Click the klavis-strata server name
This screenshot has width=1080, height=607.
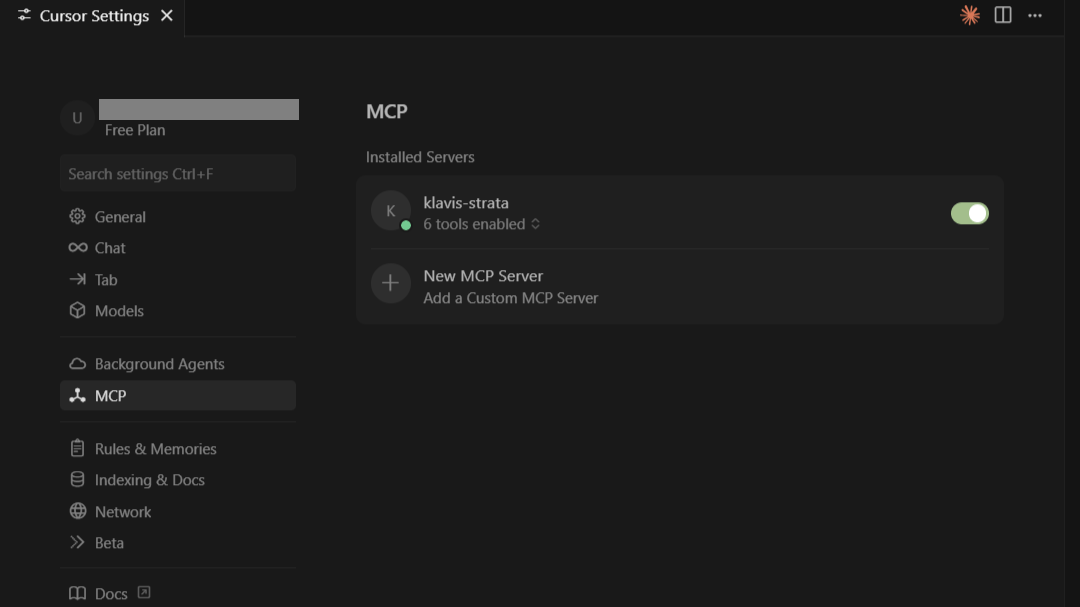pyautogui.click(x=466, y=203)
